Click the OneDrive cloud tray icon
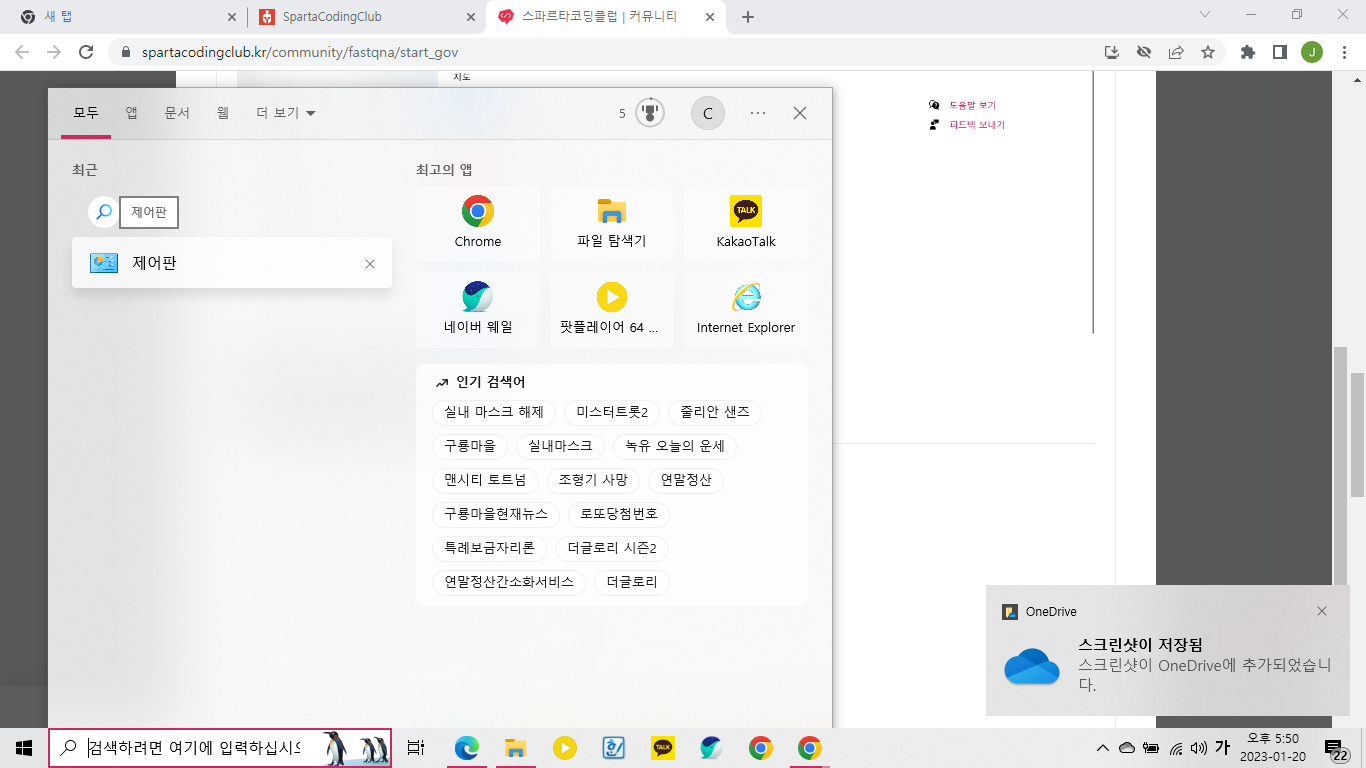 1127,748
